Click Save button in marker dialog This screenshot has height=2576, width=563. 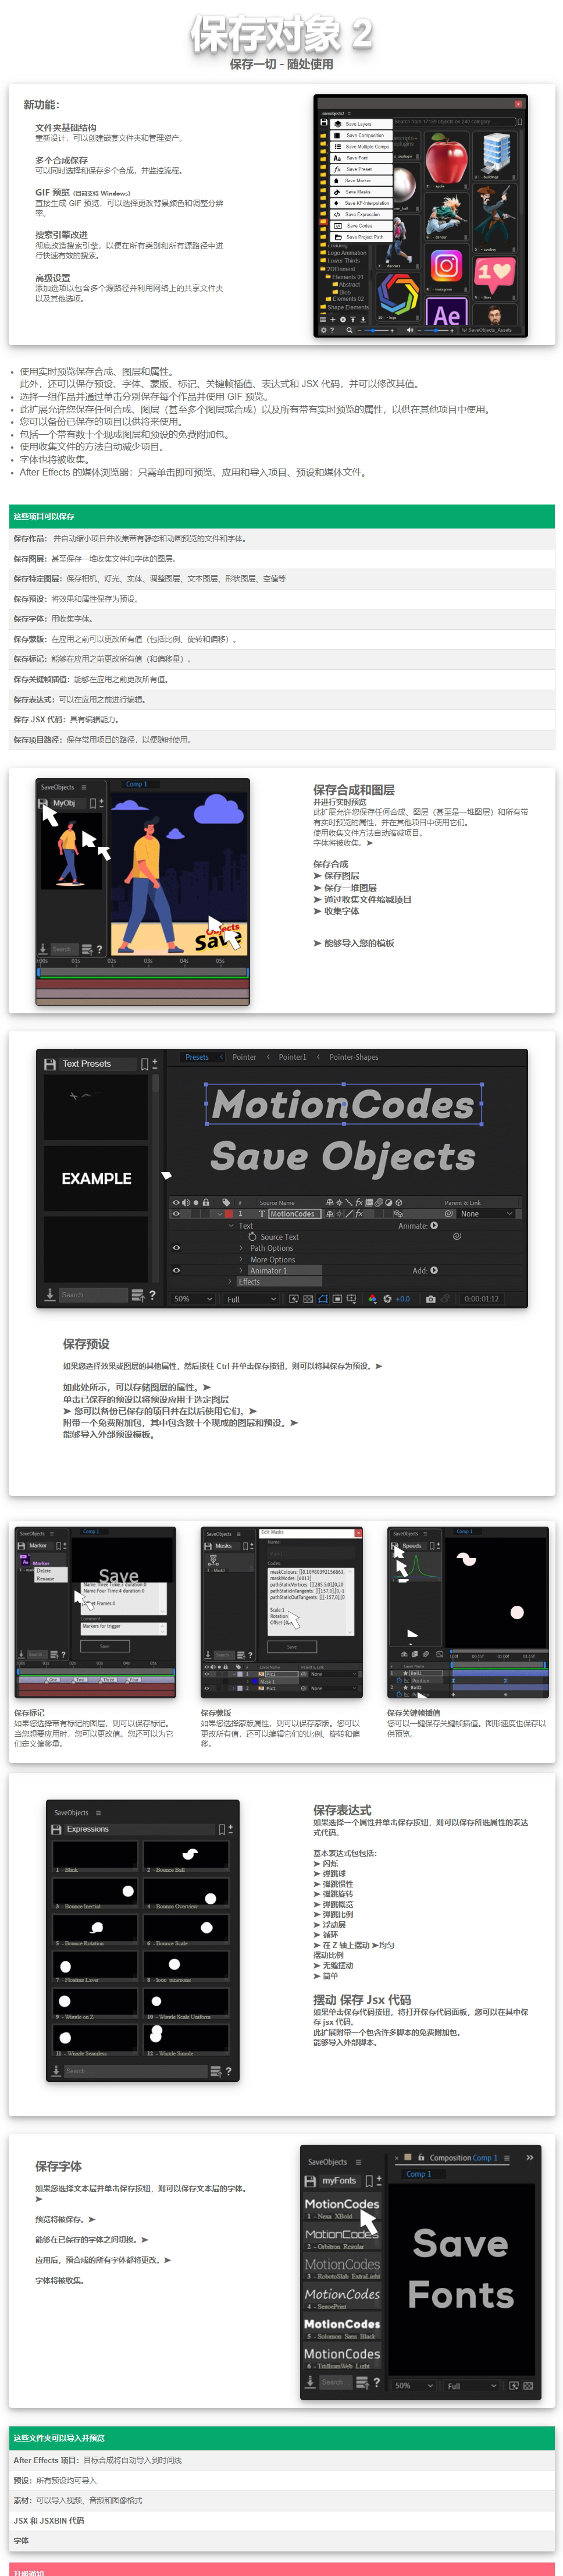[104, 1646]
